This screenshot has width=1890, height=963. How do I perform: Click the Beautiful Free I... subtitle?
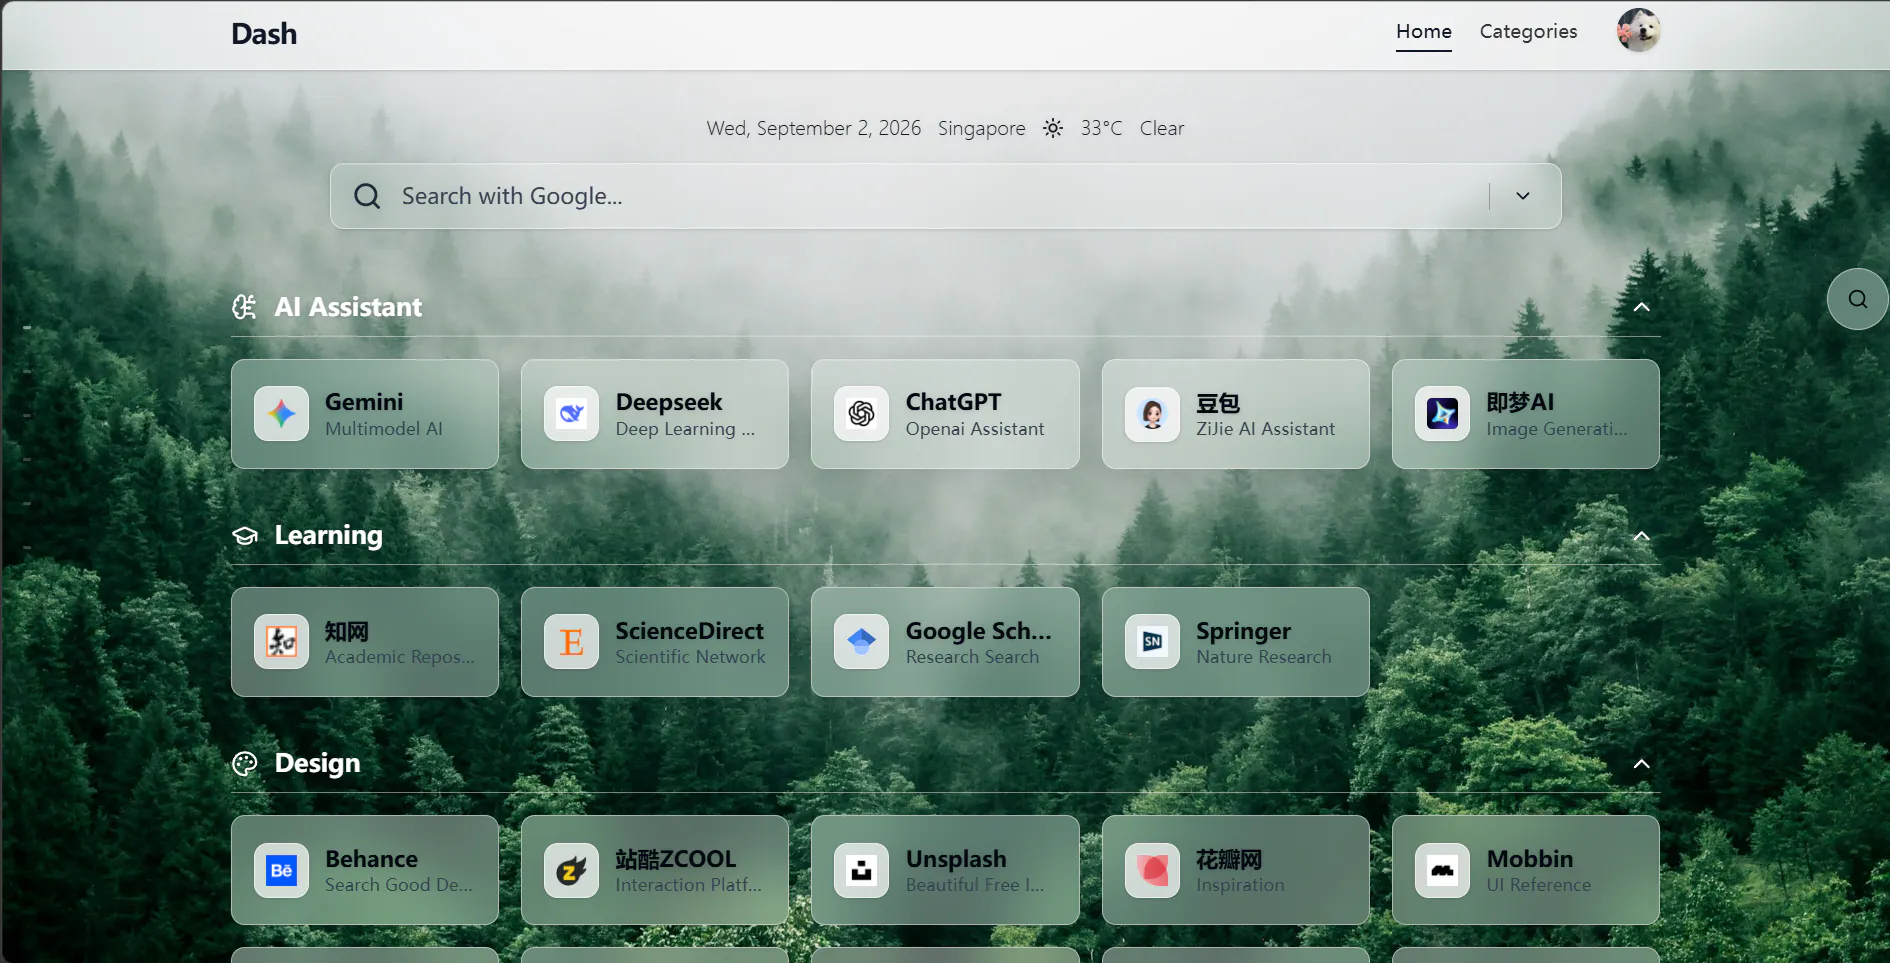(x=974, y=885)
